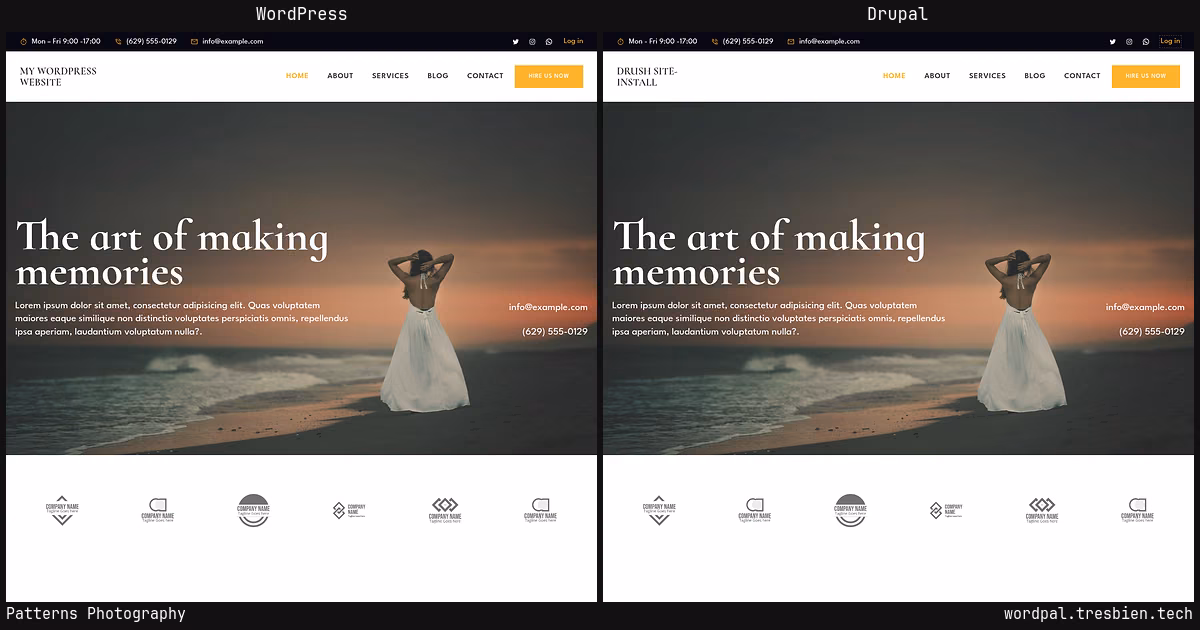Click first company logo in Drupal logo row
This screenshot has height=630, width=1200.
point(659,510)
